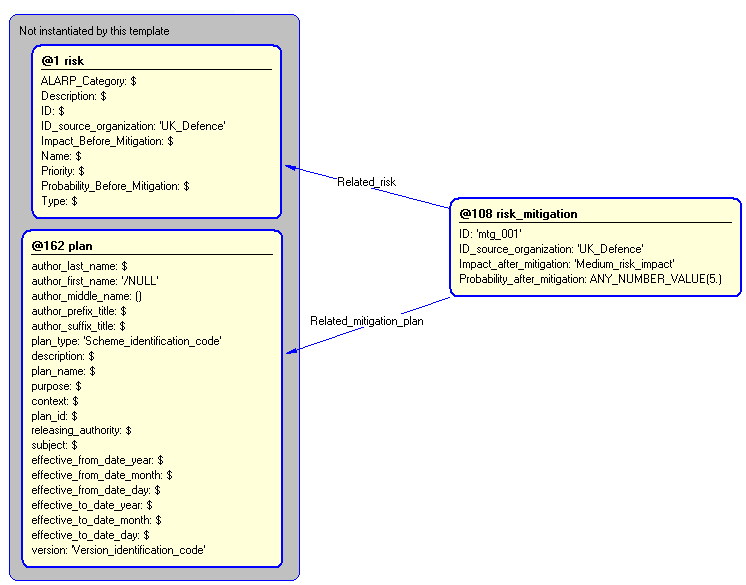Click the 'Related_risk' relationship label

[x=366, y=182]
